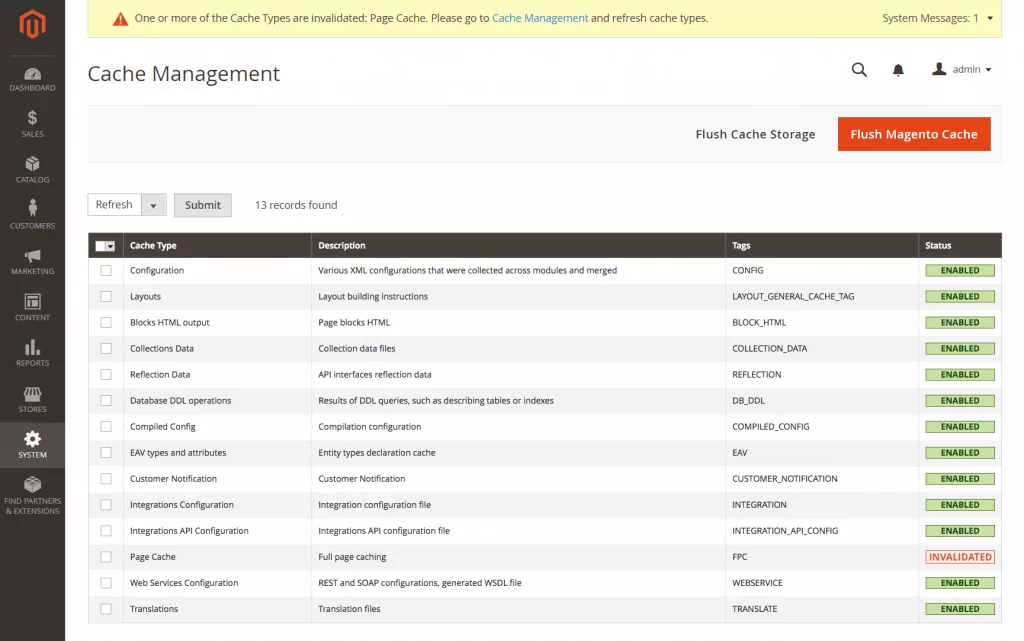This screenshot has height=641, width=1024.
Task: Check the Integrations Configuration checkbox
Action: coord(106,505)
